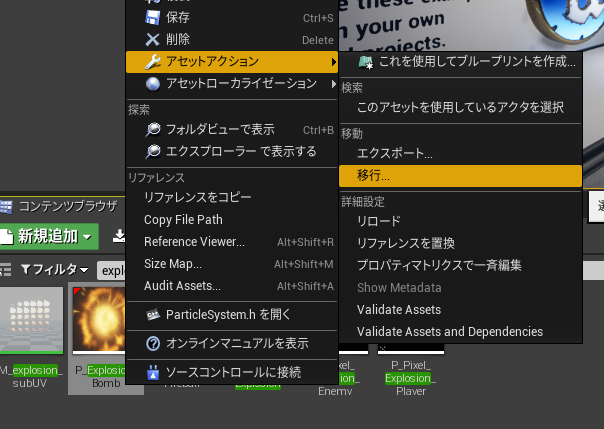This screenshot has width=604, height=429.
Task: Choose リロード in the submenu
Action: click(x=460, y=221)
